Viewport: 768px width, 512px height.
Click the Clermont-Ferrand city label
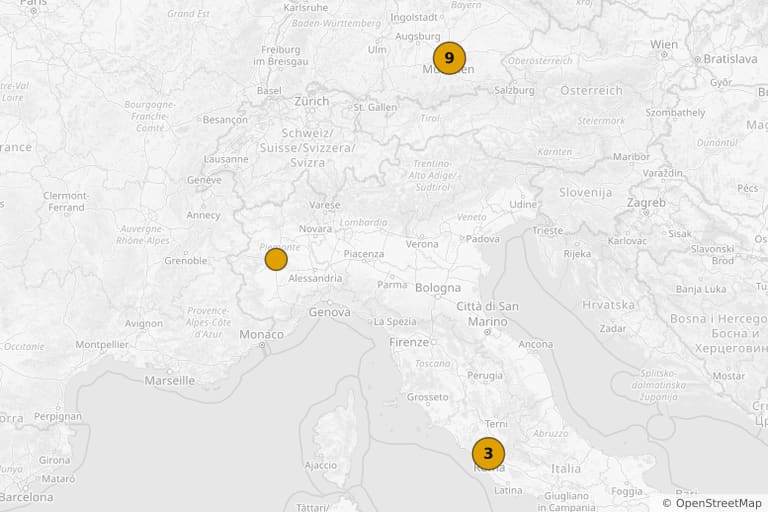66,201
